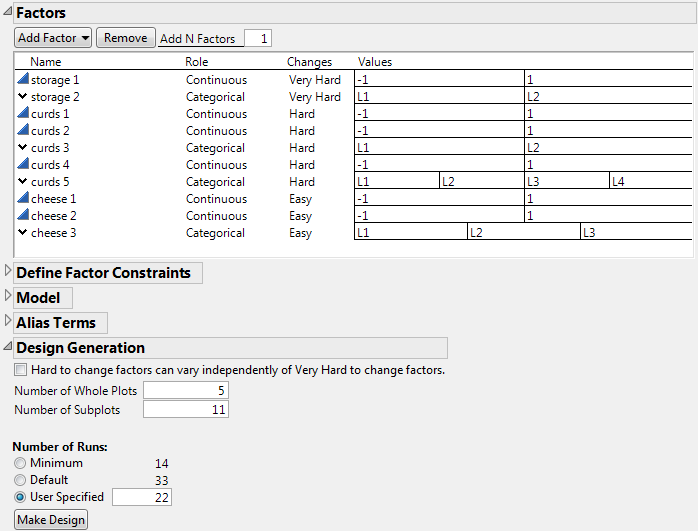The image size is (698, 531).
Task: Click the Role cell for cheese 2
Action: coord(216,216)
